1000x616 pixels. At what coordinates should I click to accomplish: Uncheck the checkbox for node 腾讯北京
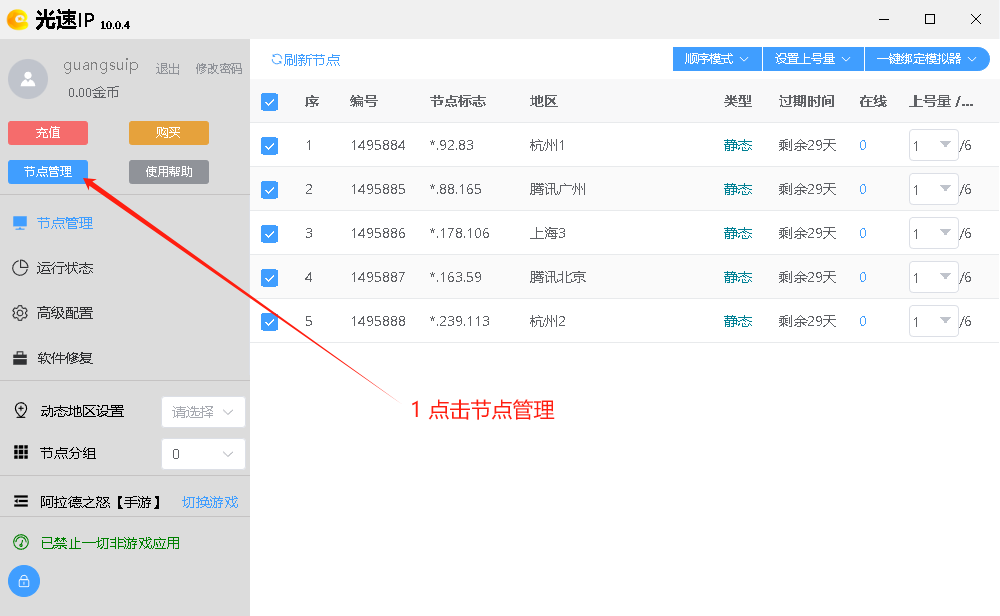pyautogui.click(x=269, y=277)
